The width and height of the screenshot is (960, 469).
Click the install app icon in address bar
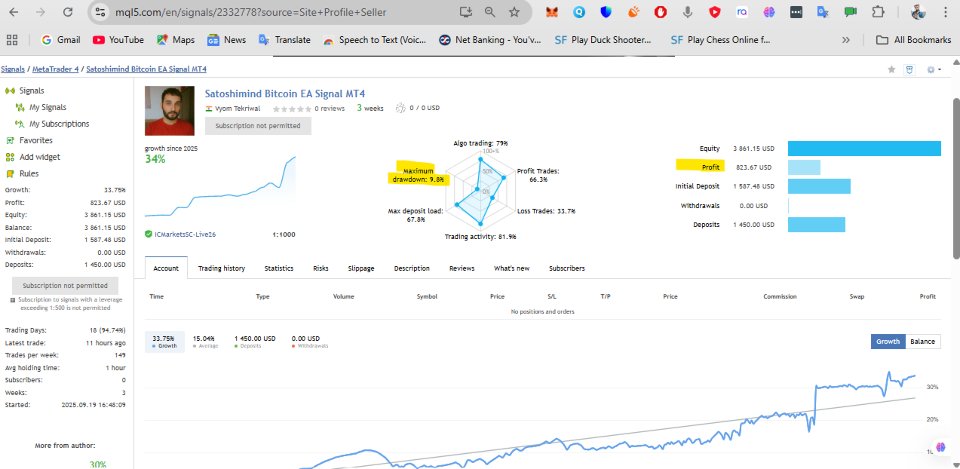tap(466, 12)
